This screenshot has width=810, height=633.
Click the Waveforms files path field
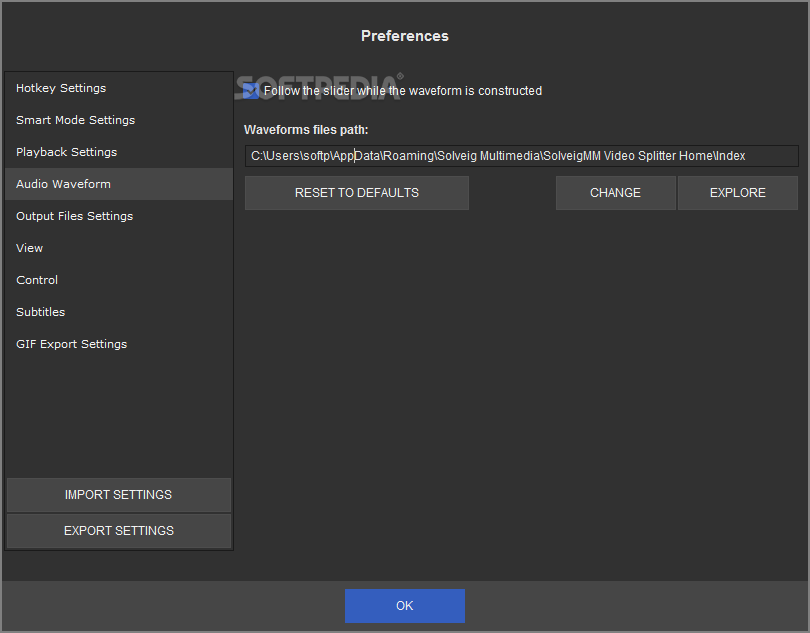tap(522, 156)
